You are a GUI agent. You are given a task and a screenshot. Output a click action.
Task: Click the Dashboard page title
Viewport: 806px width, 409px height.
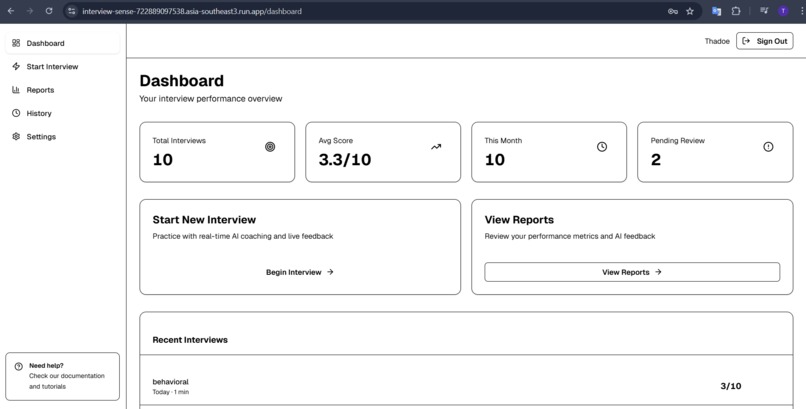181,81
